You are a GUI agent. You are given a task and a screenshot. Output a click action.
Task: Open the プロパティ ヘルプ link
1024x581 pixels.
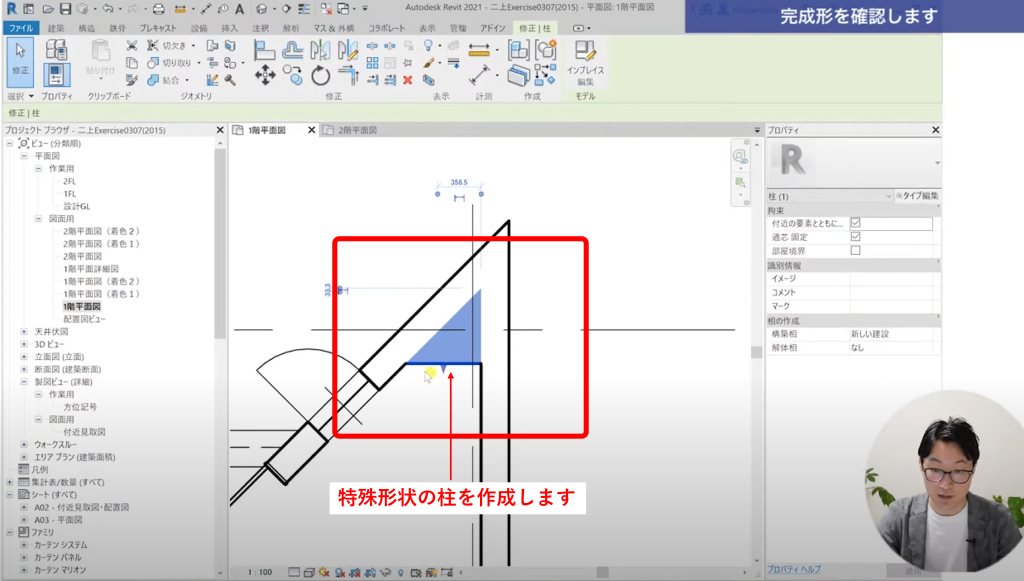(x=794, y=569)
